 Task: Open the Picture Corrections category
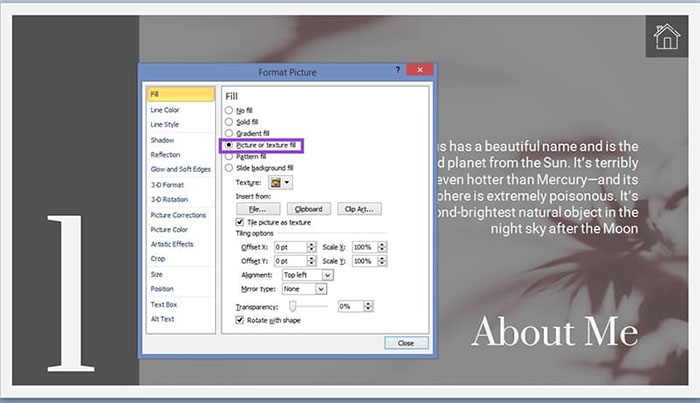click(178, 215)
